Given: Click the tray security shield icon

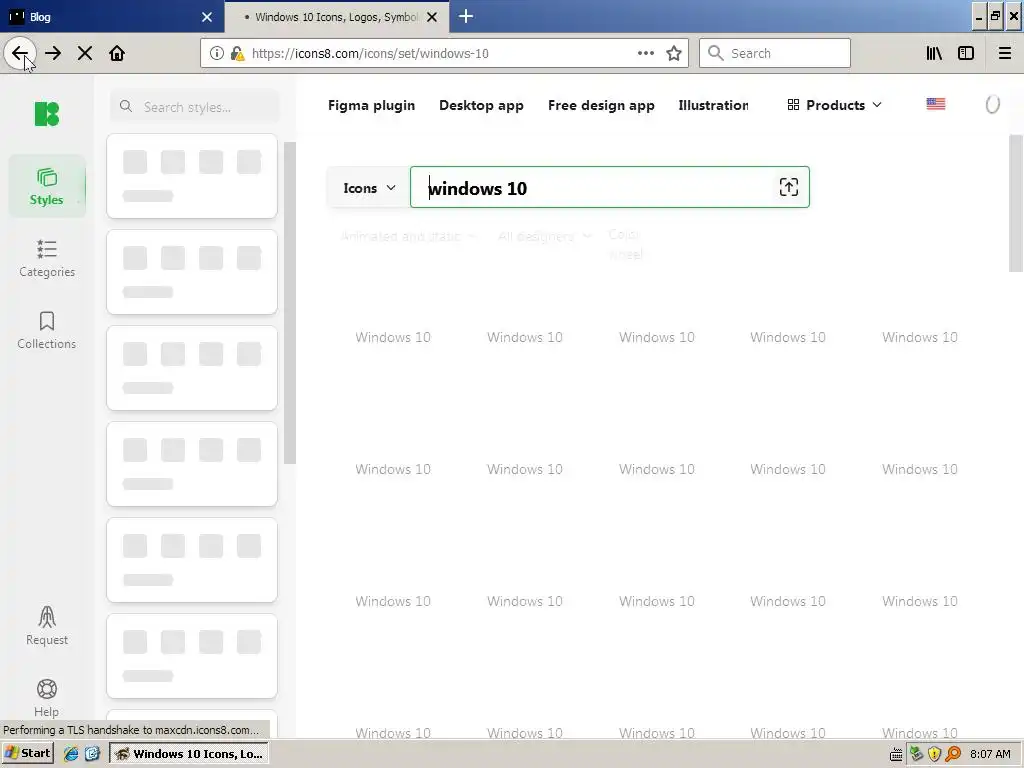Looking at the screenshot, I should [934, 754].
